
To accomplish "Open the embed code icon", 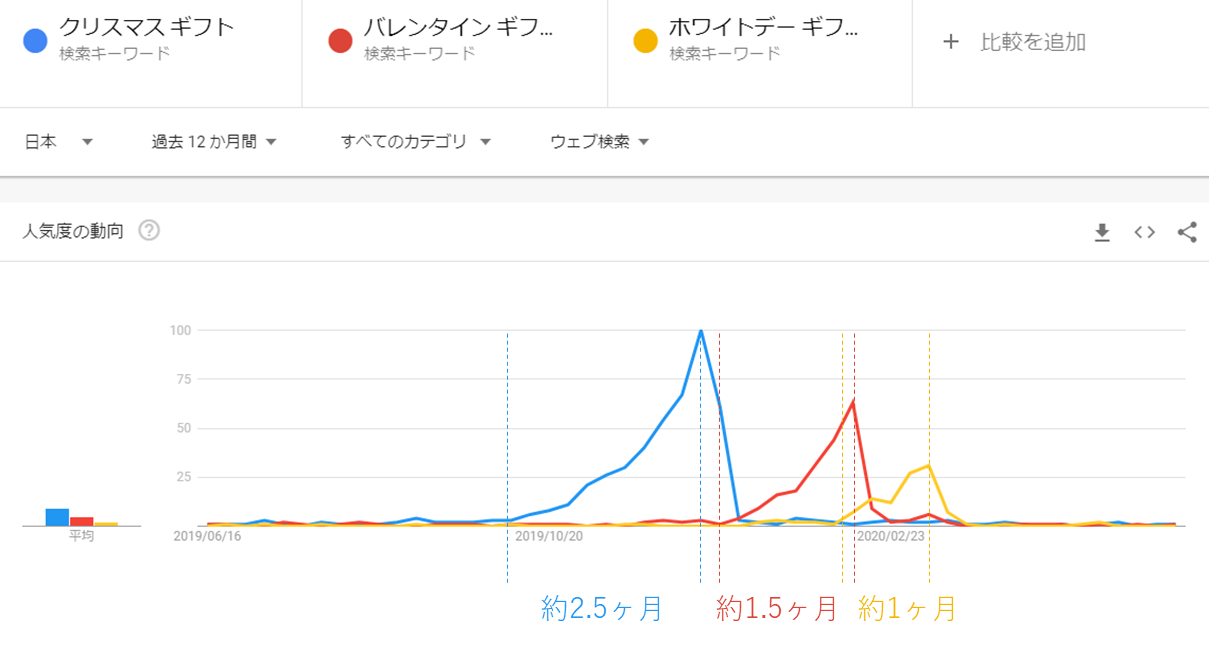I will coord(1145,233).
